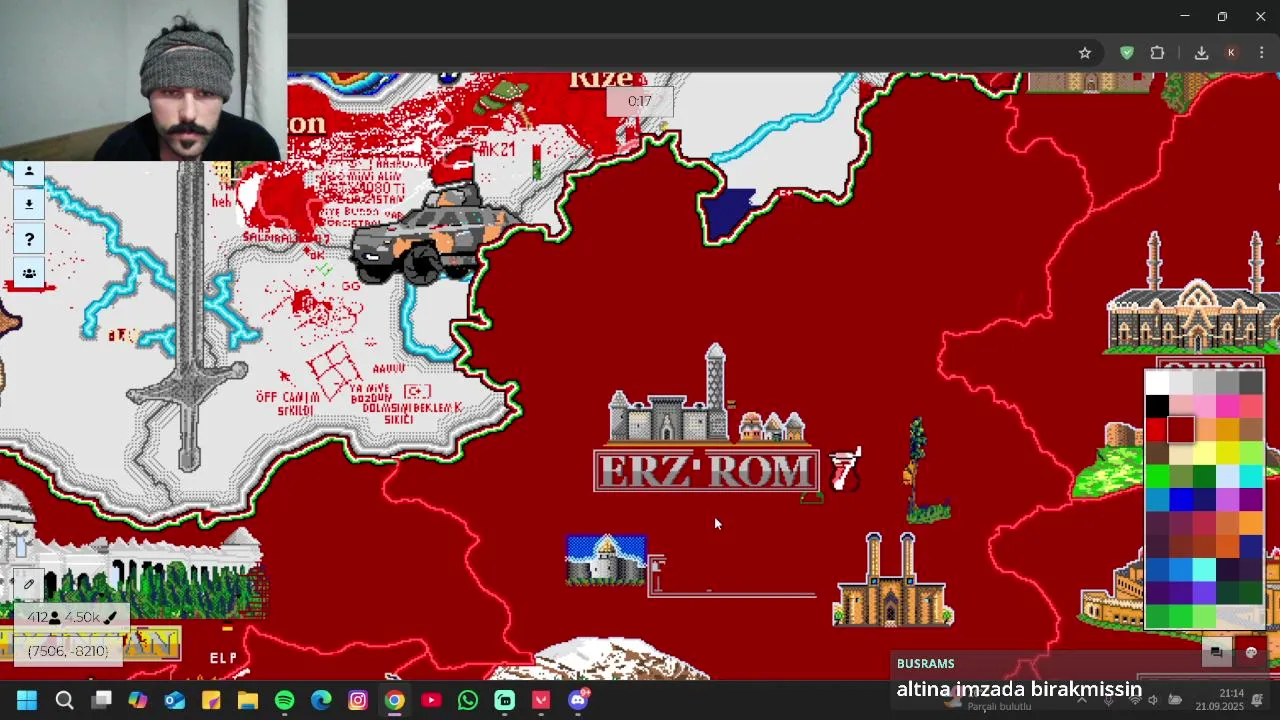Pick the lavender purple swatch
This screenshot has width=1280, height=720.
click(x=1227, y=500)
